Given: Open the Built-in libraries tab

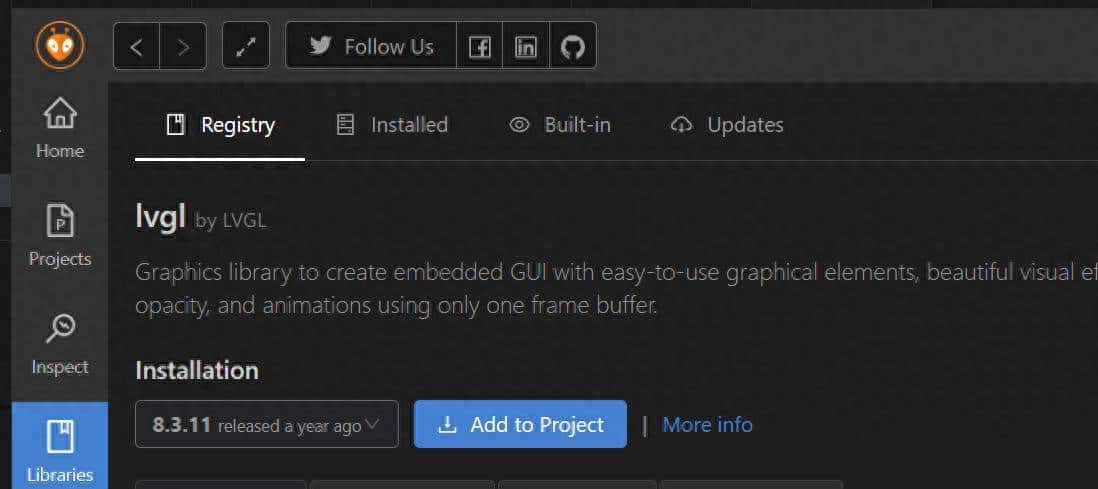Looking at the screenshot, I should click(x=560, y=125).
